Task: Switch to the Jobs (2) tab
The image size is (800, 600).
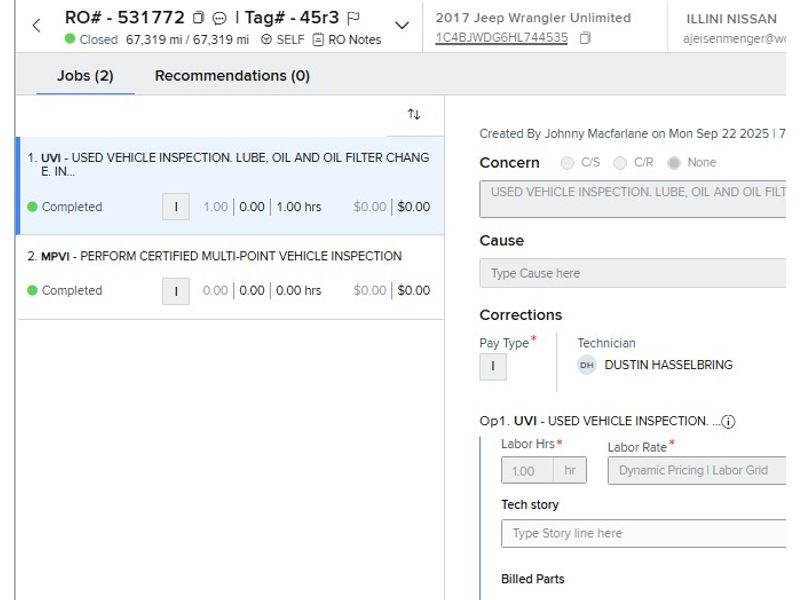Action: (x=85, y=76)
